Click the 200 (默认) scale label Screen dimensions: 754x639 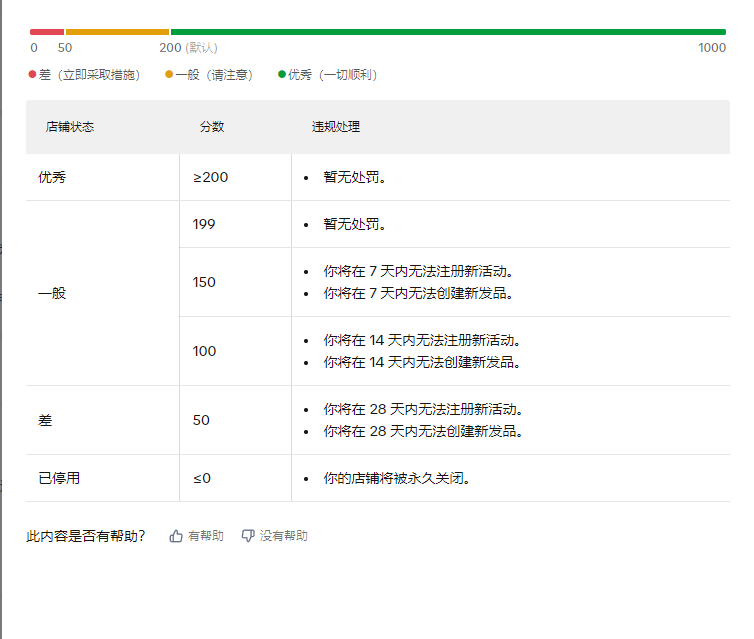[x=188, y=48]
